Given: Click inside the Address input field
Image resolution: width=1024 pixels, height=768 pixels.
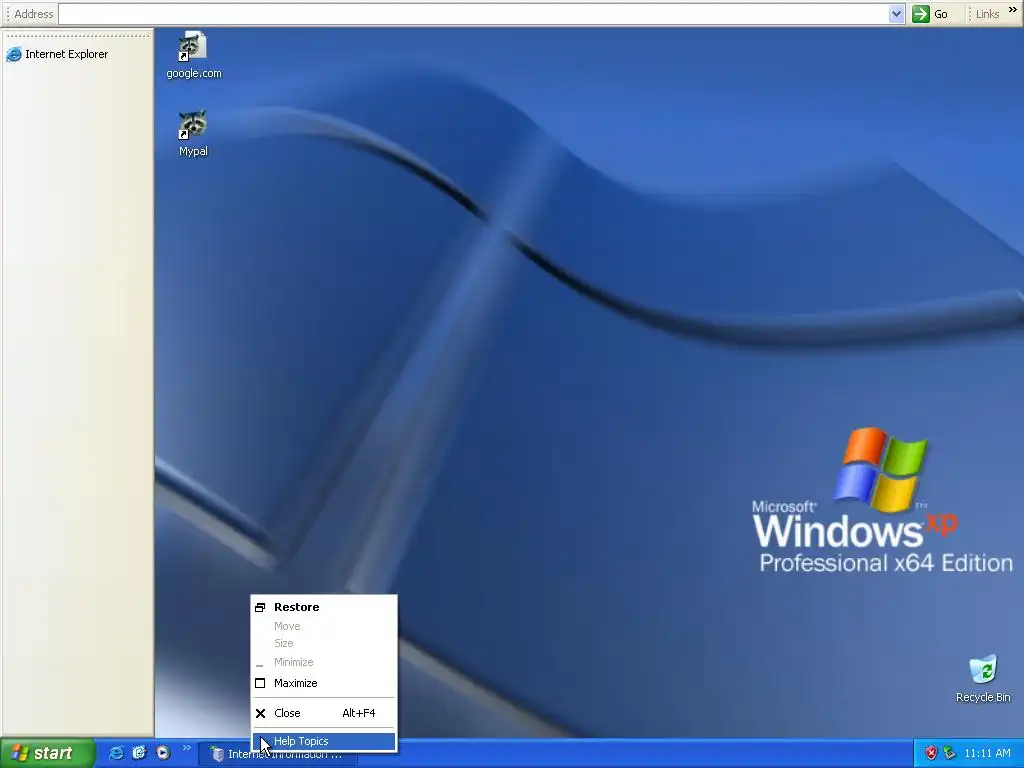Looking at the screenshot, I should pyautogui.click(x=473, y=14).
